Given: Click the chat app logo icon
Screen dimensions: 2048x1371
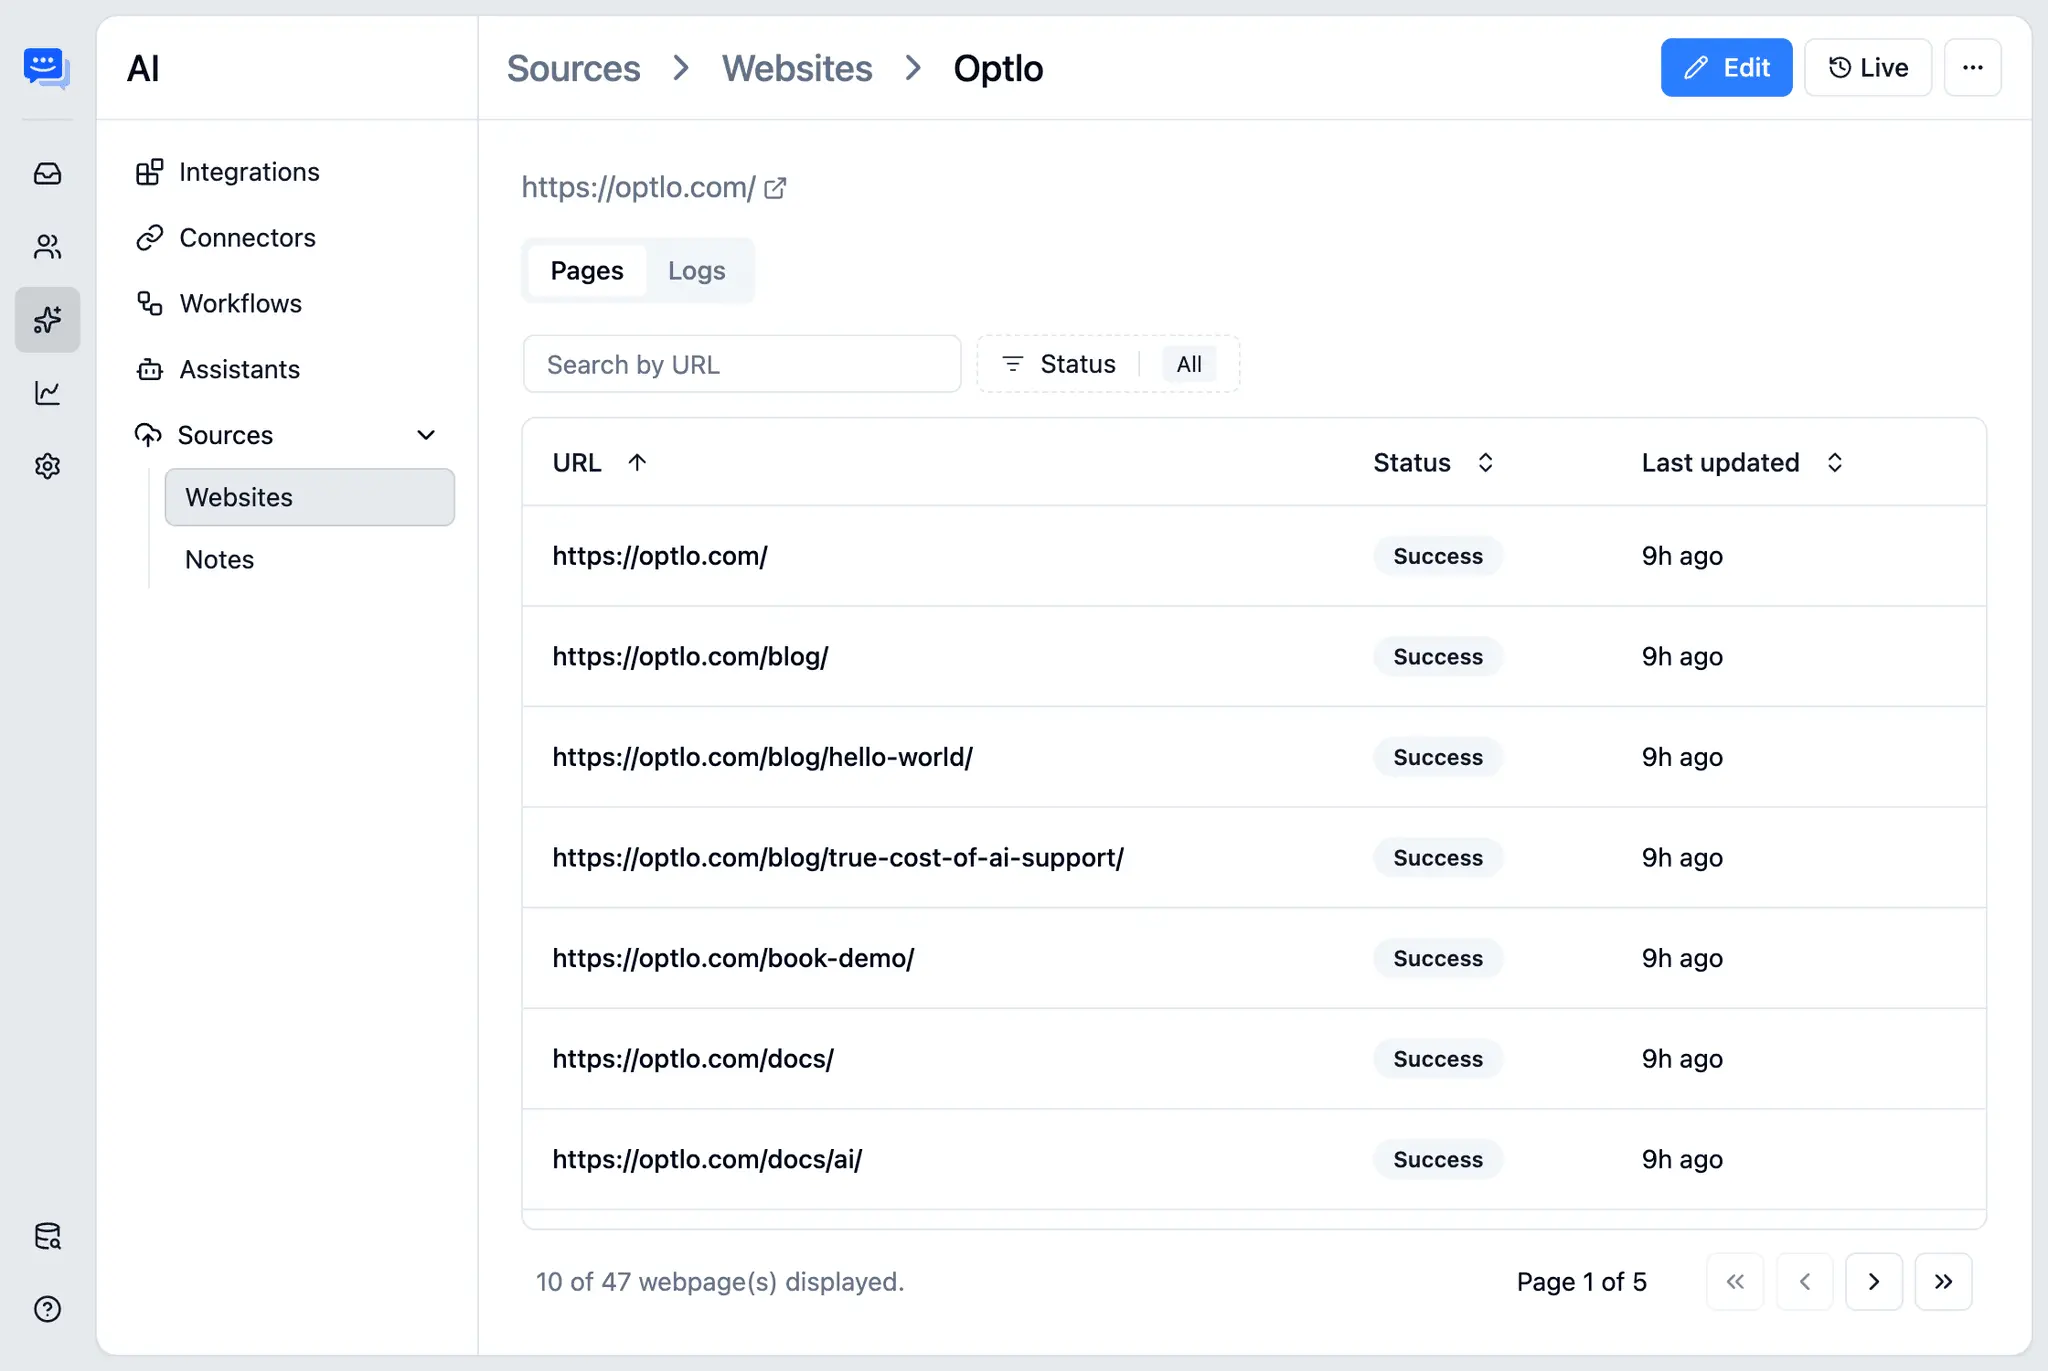Looking at the screenshot, I should [x=47, y=68].
